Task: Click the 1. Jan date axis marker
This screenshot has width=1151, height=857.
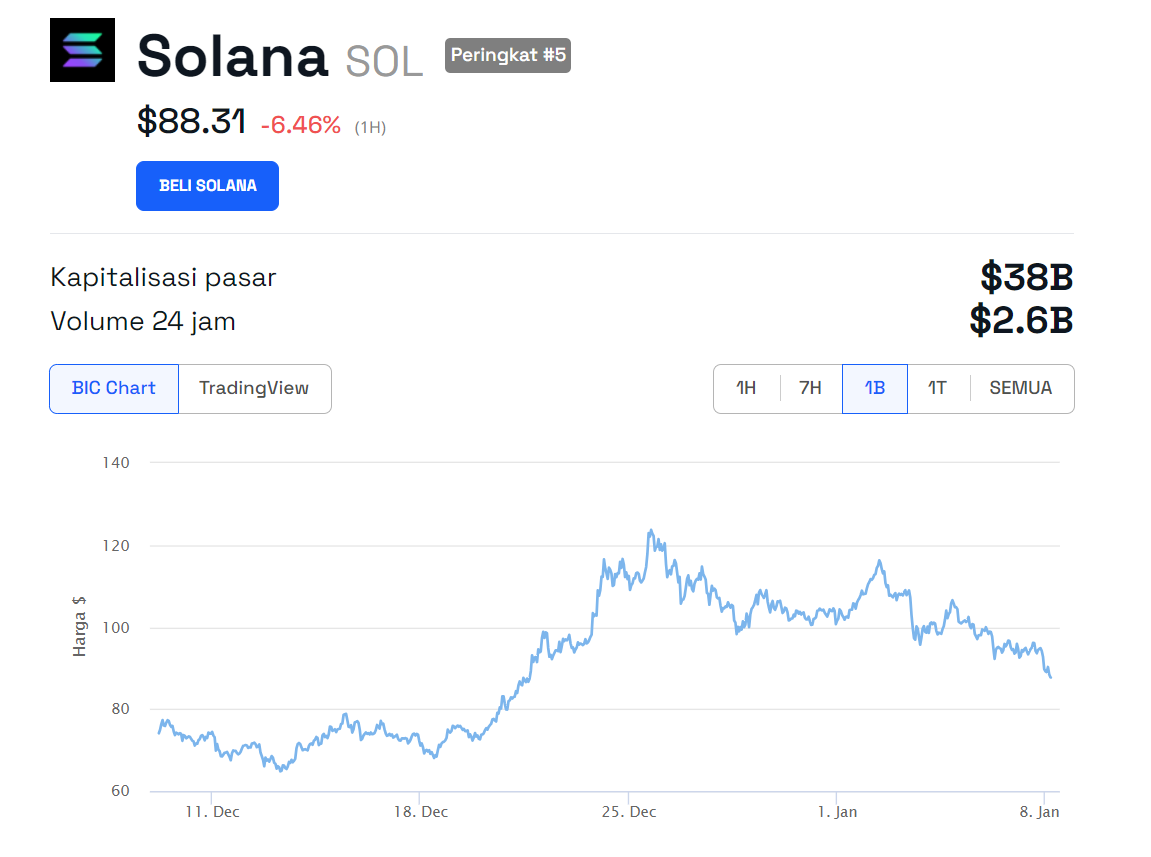Action: coord(837,812)
